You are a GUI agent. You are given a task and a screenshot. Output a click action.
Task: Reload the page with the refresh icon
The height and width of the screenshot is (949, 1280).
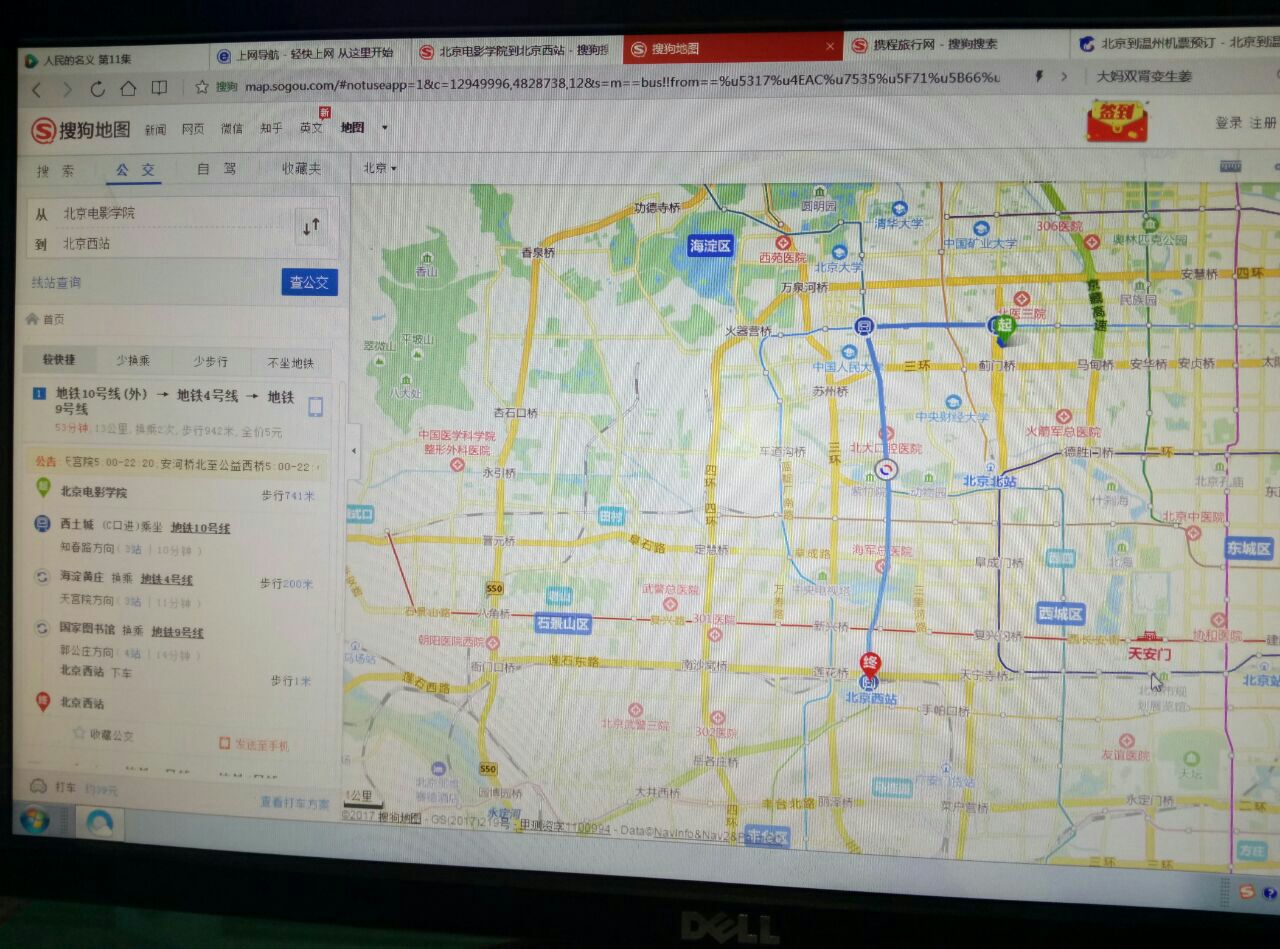98,88
